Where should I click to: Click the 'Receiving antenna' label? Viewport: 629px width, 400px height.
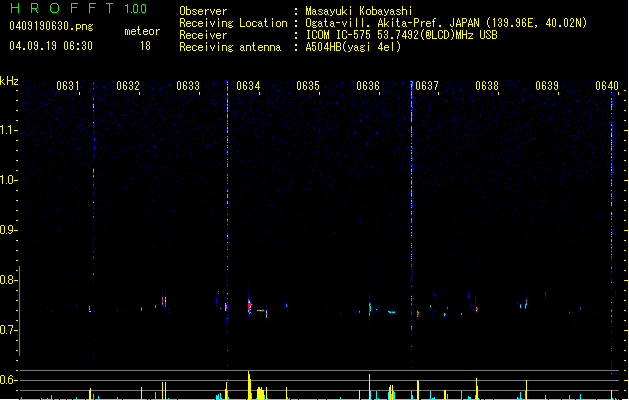click(230, 47)
